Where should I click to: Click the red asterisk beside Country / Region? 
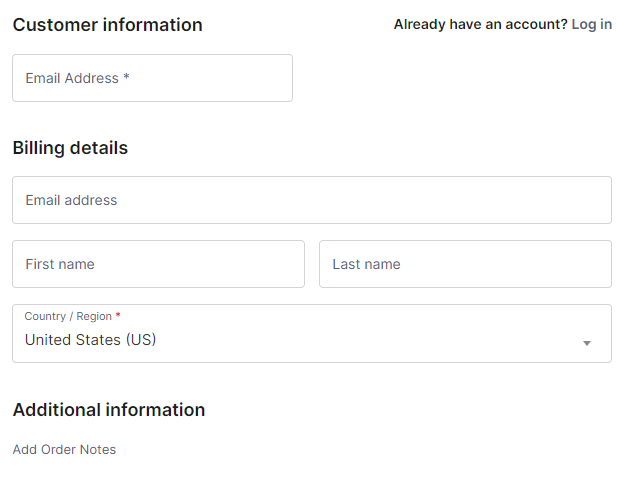click(118, 316)
